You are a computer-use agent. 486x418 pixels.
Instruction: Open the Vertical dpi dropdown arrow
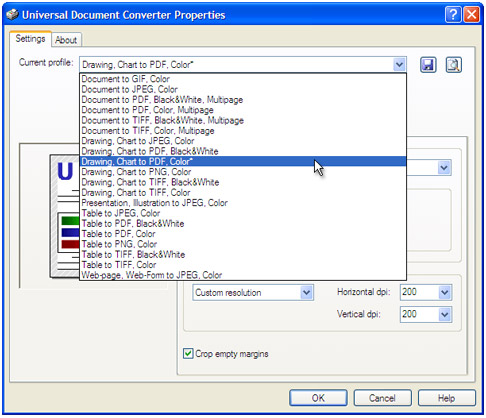coord(445,314)
